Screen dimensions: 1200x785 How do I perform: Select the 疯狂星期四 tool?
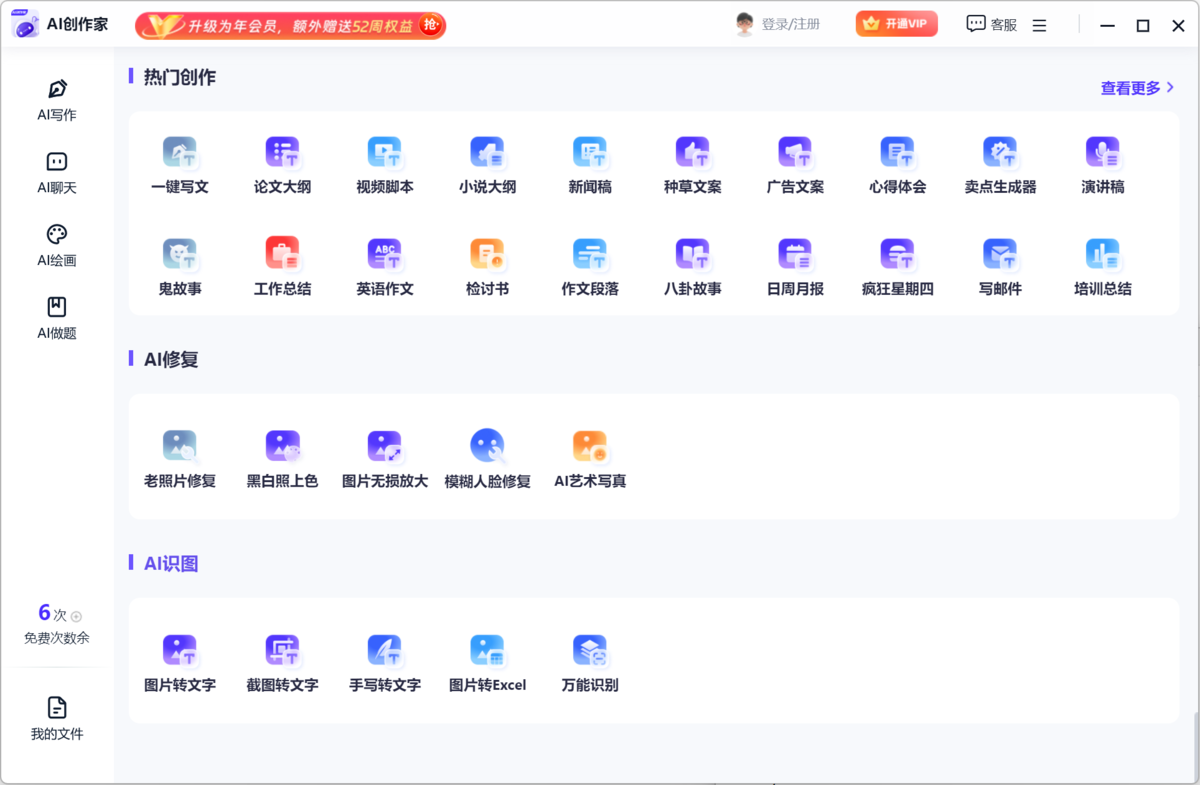897,264
